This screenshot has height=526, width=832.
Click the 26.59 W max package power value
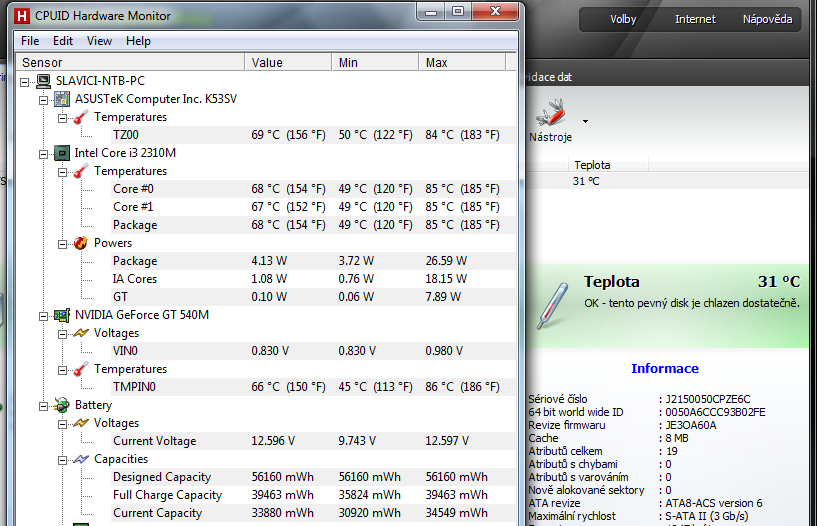(x=446, y=261)
